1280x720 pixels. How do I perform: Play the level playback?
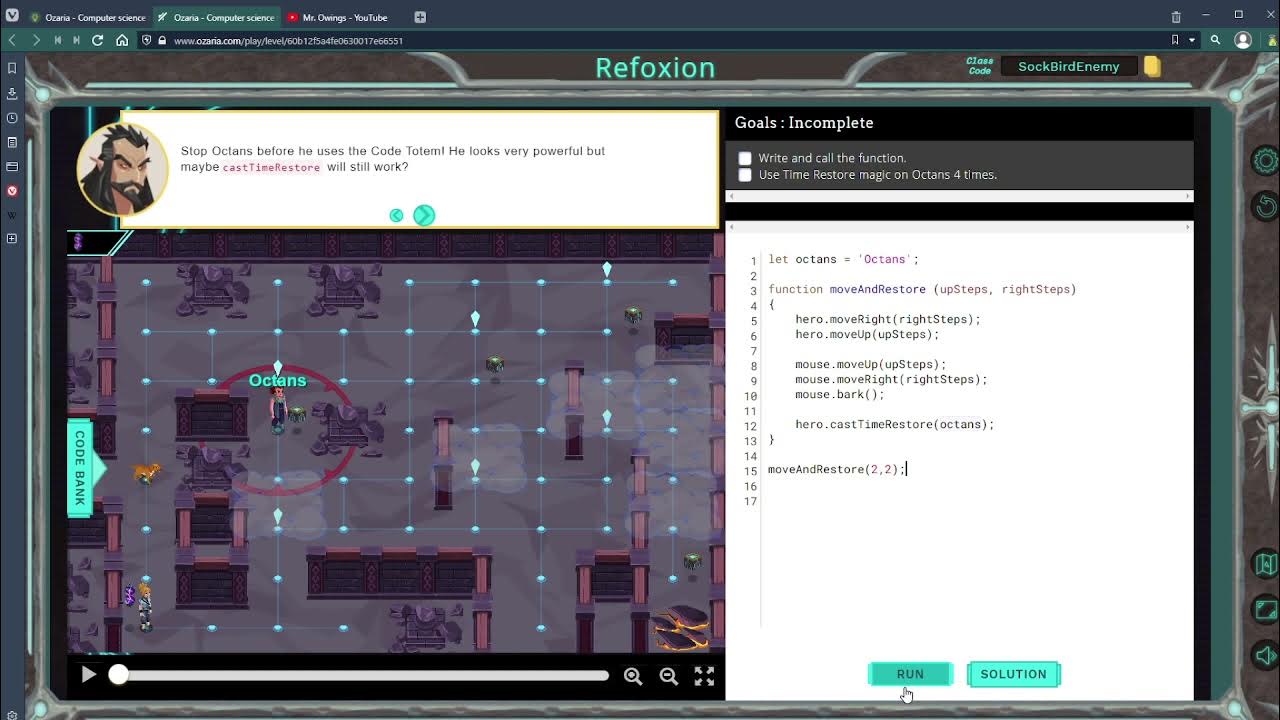(x=88, y=675)
